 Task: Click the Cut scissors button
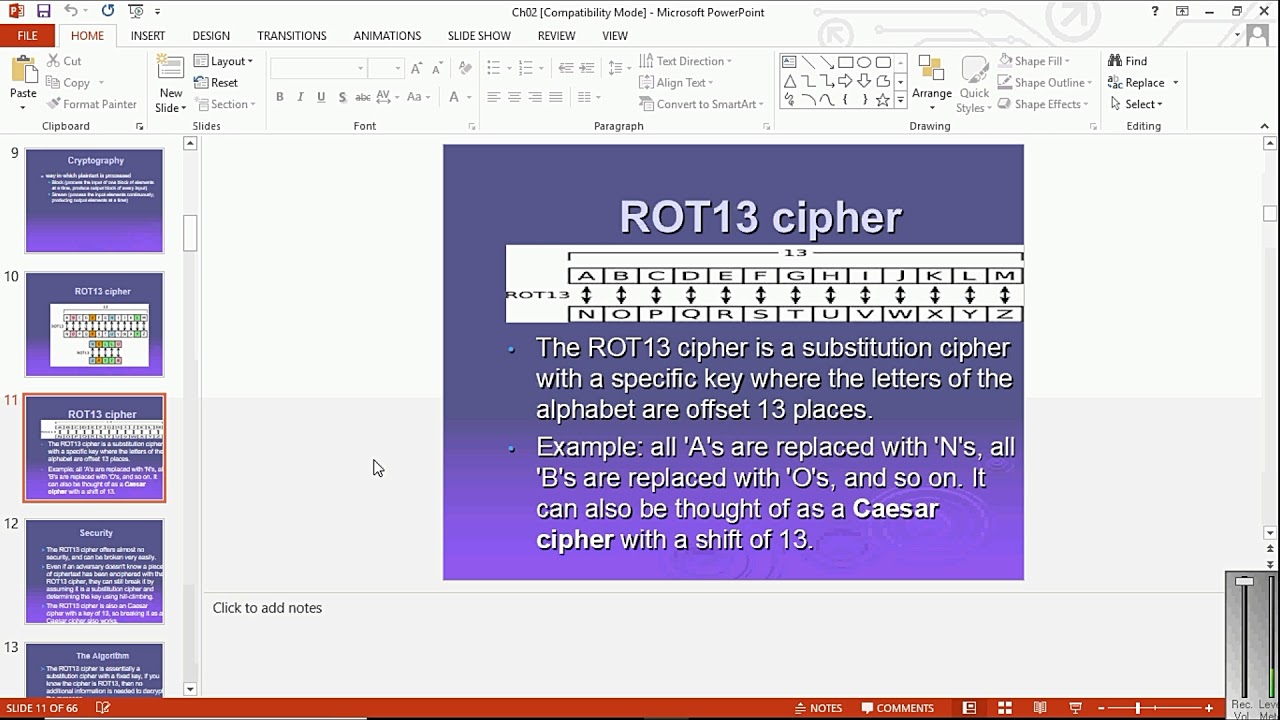point(63,61)
